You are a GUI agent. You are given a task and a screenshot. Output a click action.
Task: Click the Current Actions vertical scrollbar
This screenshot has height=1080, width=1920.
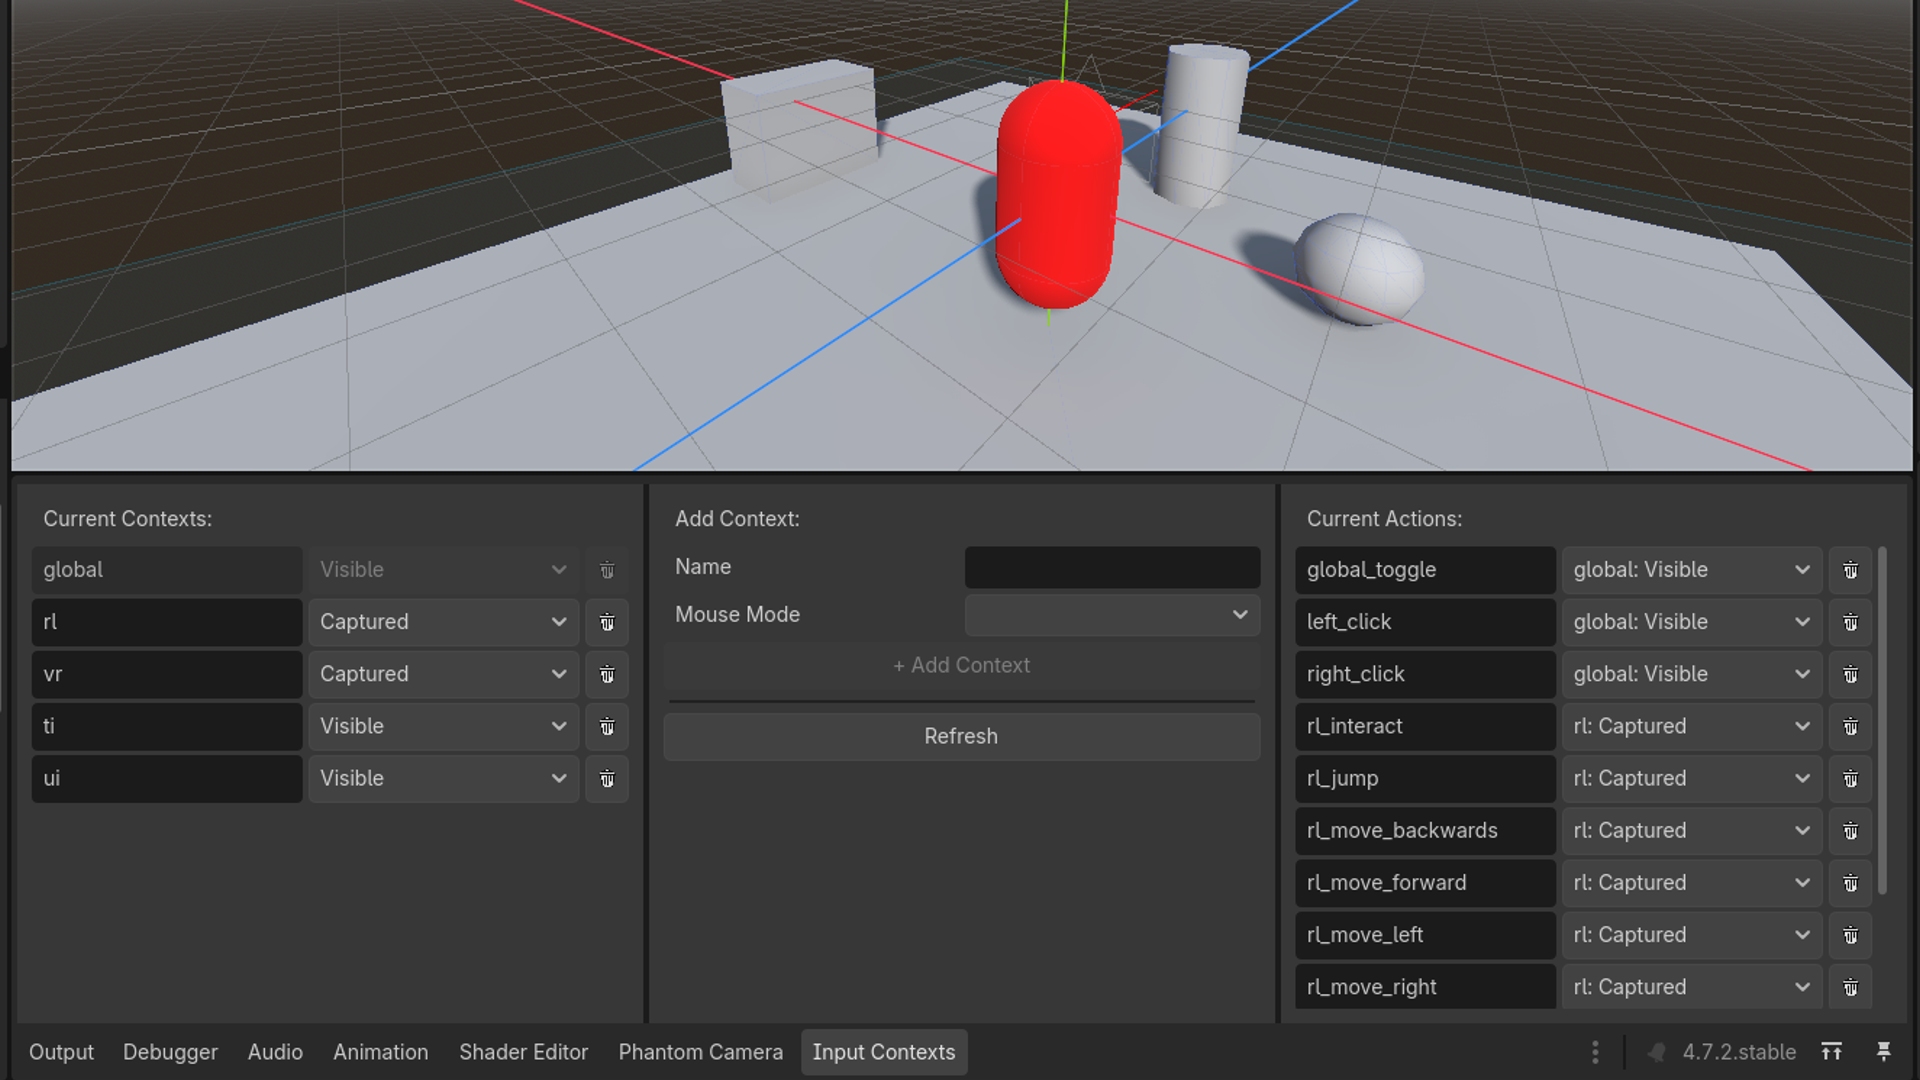[x=1882, y=720]
